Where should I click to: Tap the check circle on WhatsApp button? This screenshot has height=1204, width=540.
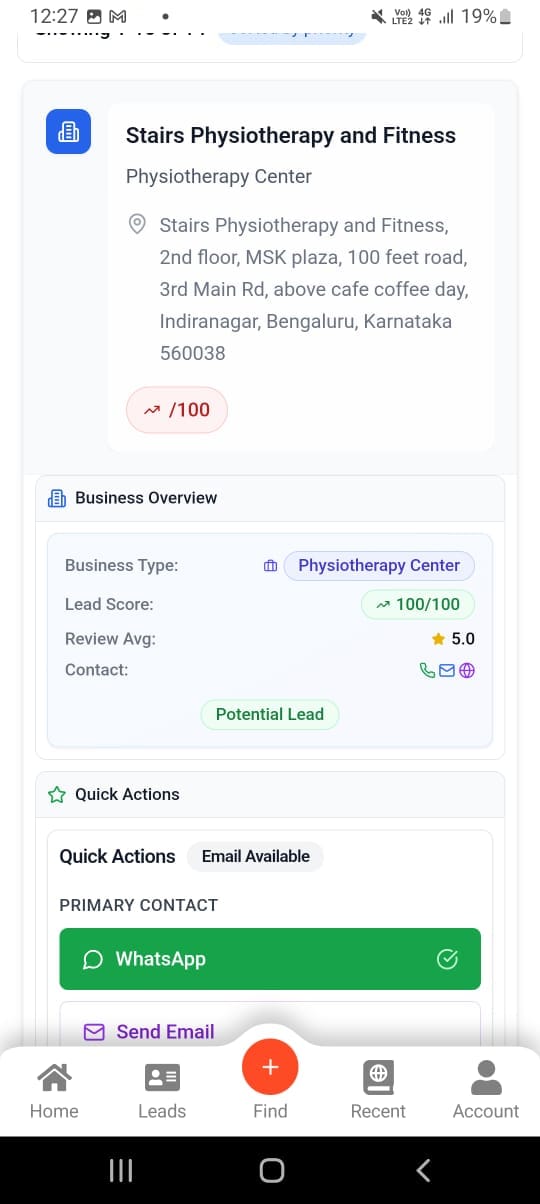pyautogui.click(x=448, y=960)
